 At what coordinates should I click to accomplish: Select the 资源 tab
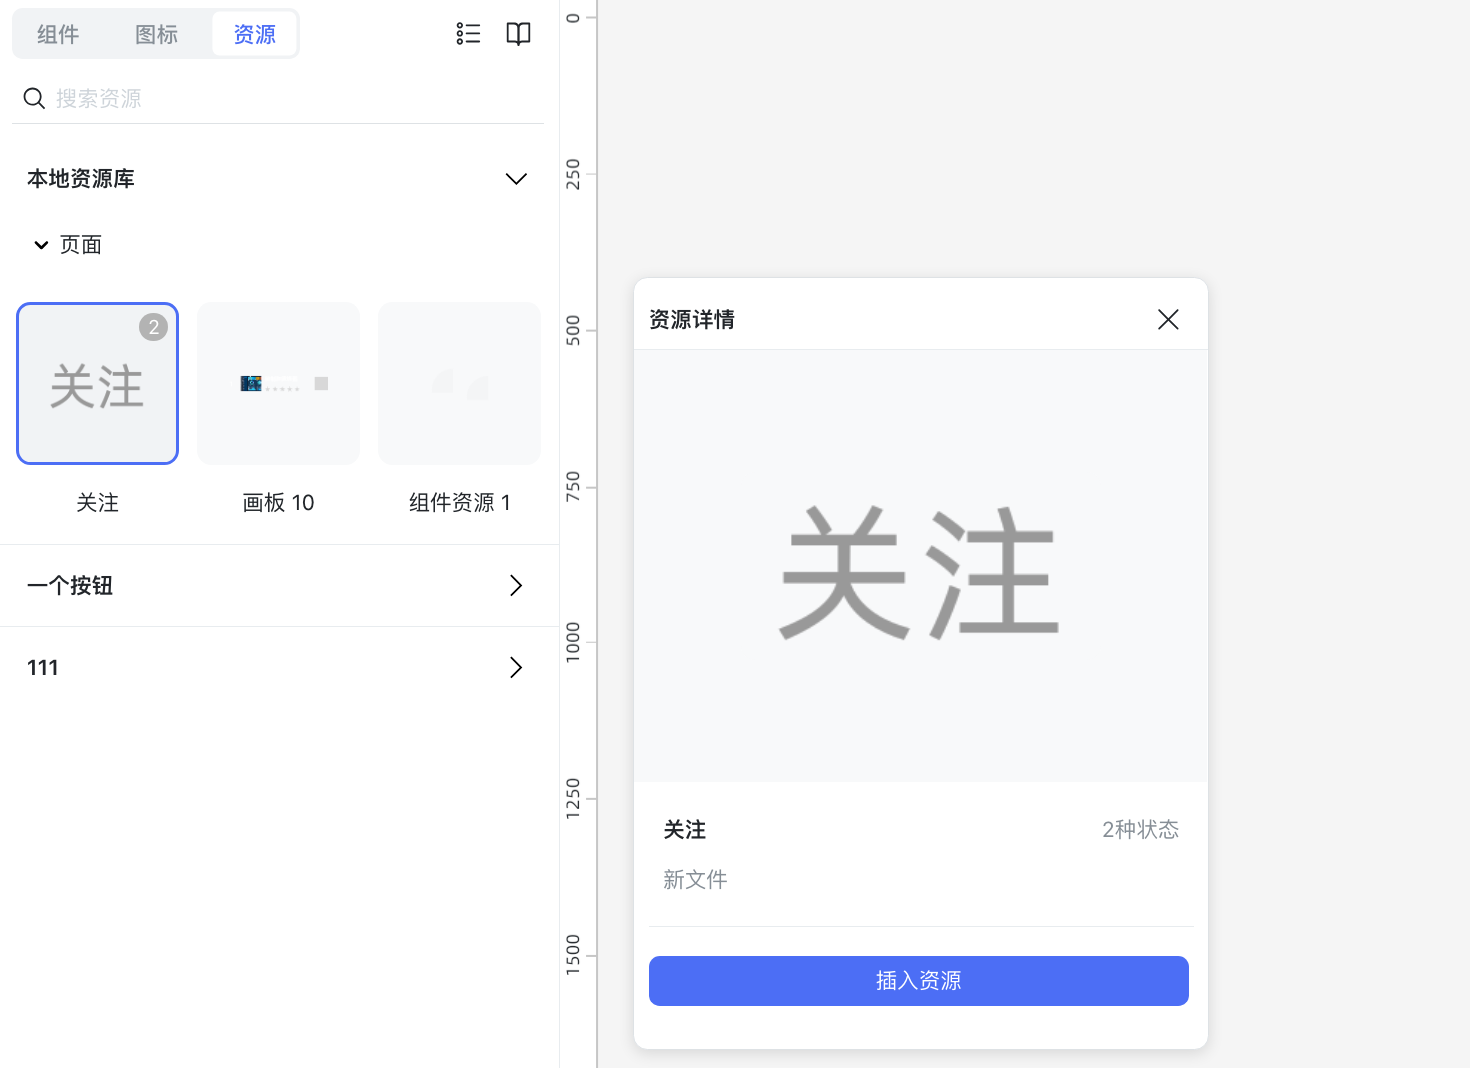click(254, 34)
